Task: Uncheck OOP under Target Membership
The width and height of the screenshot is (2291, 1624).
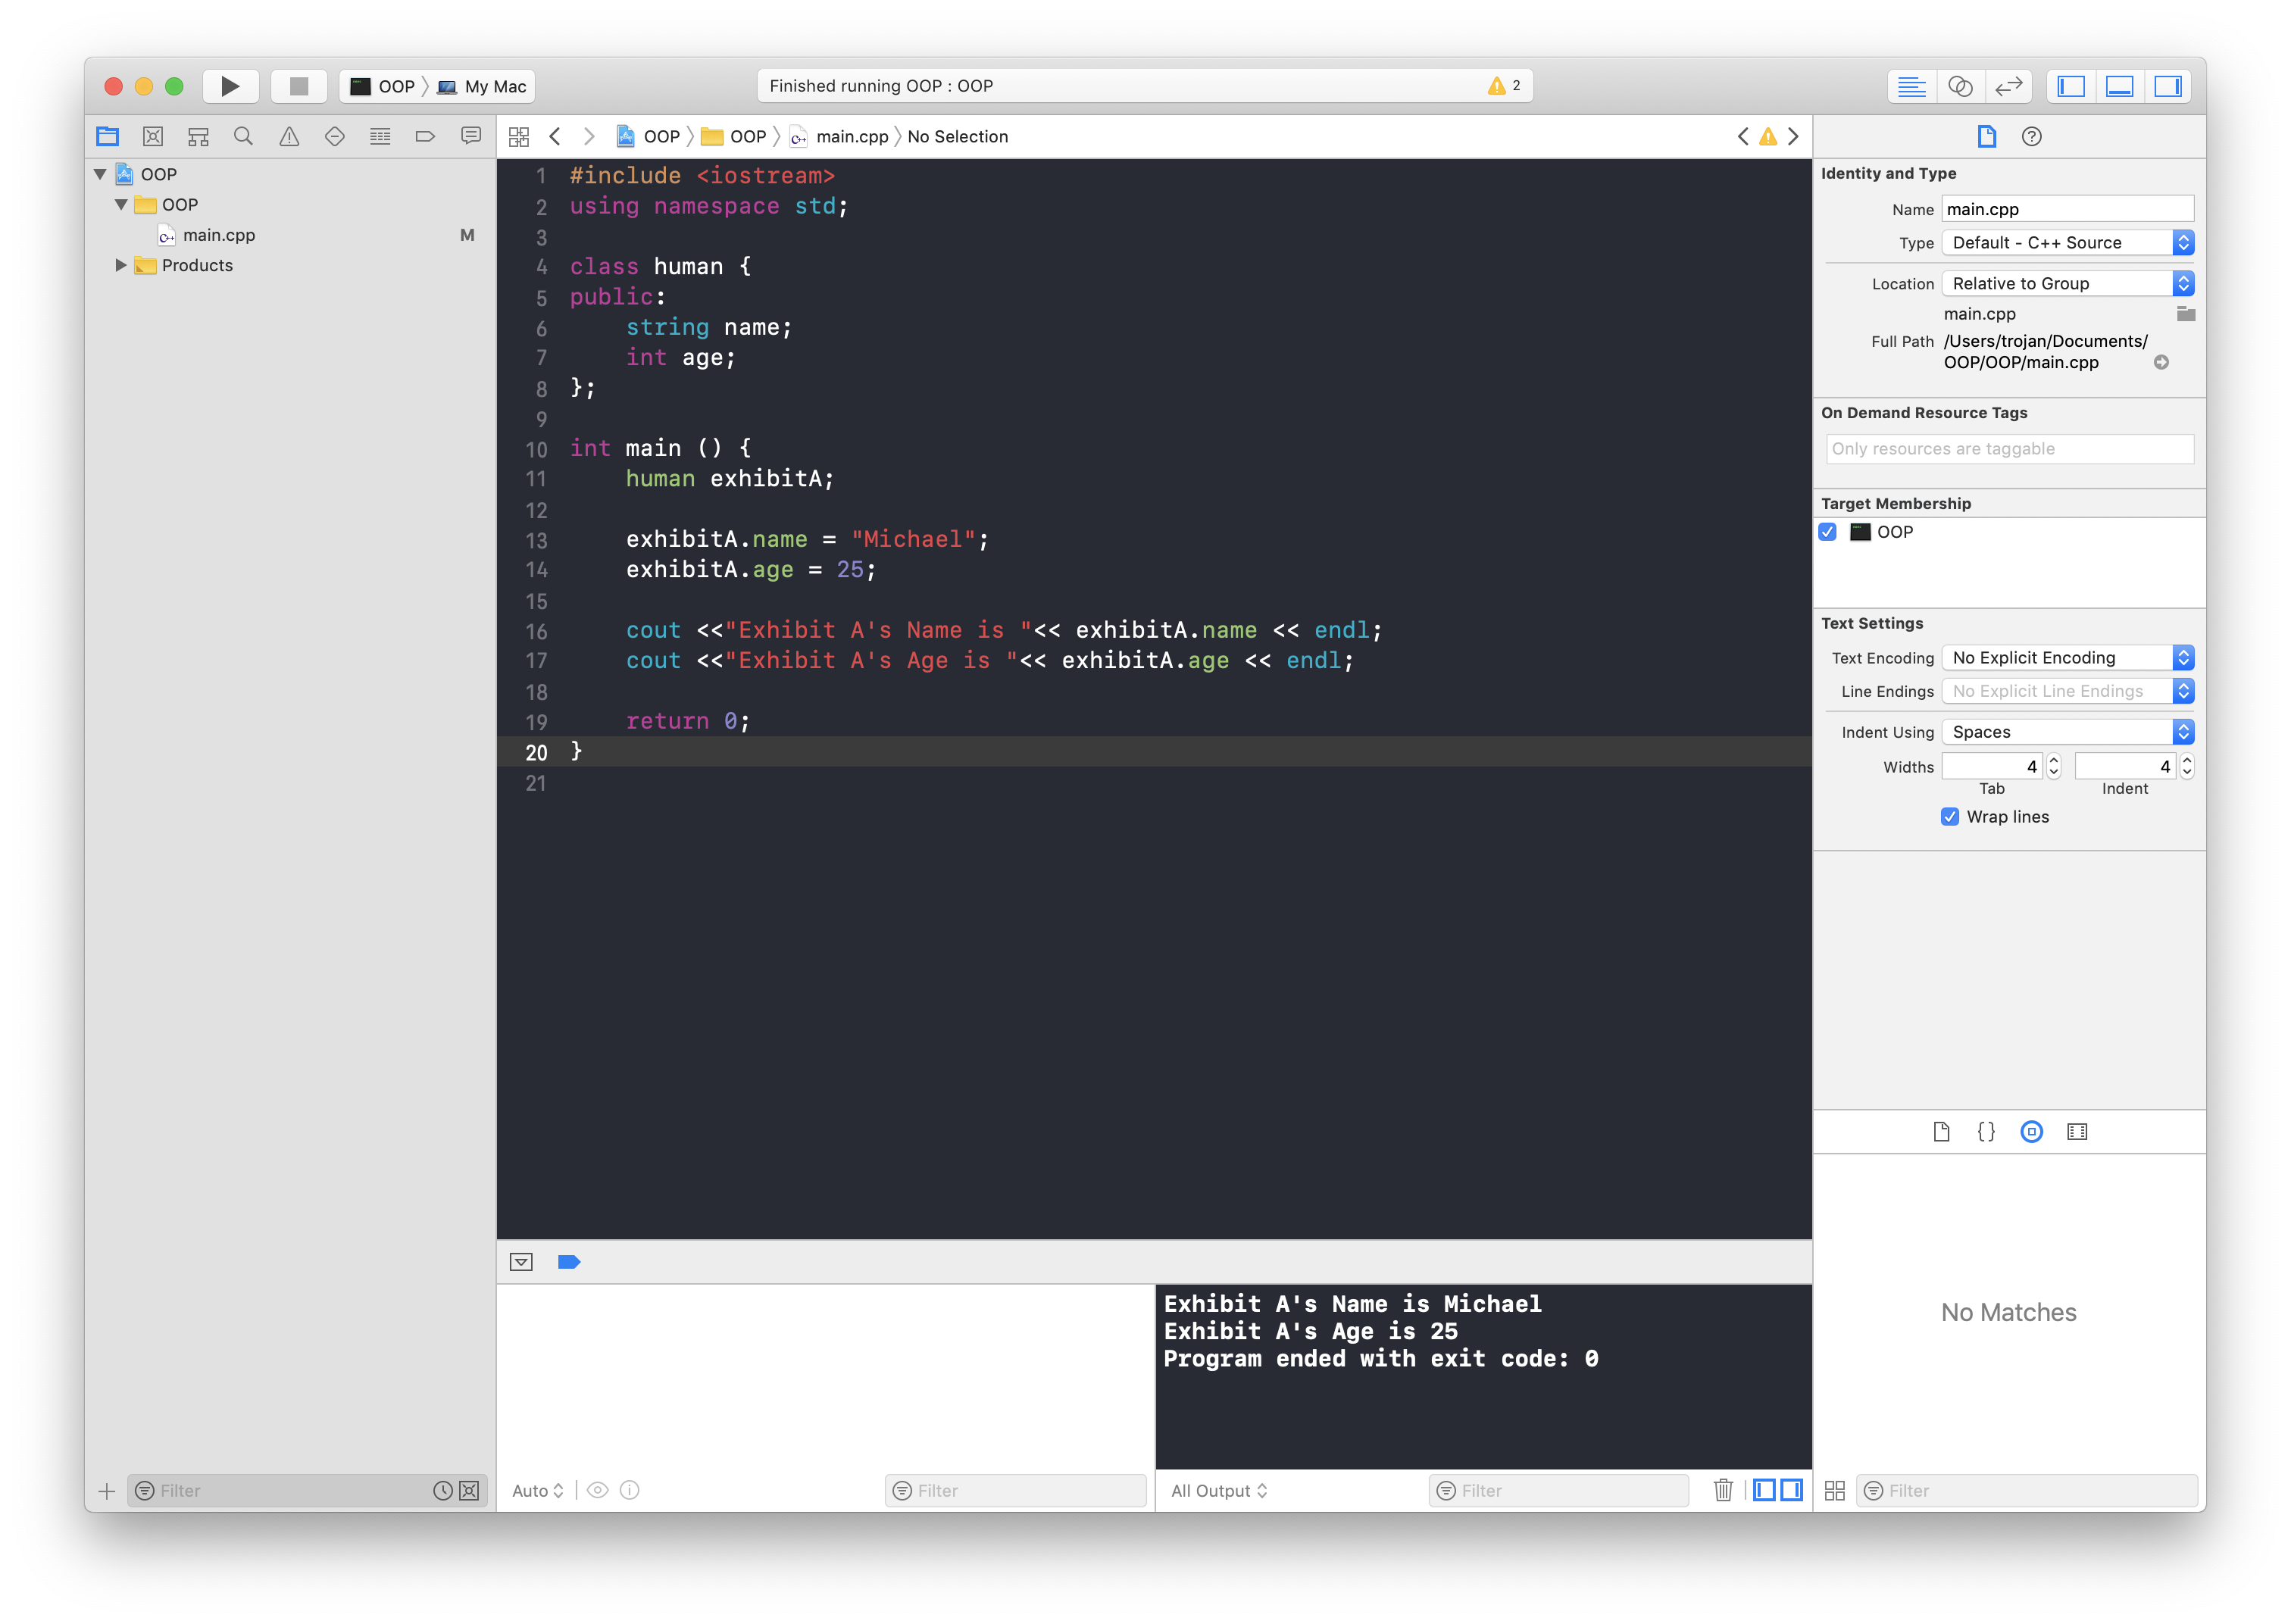Action: [x=1829, y=532]
